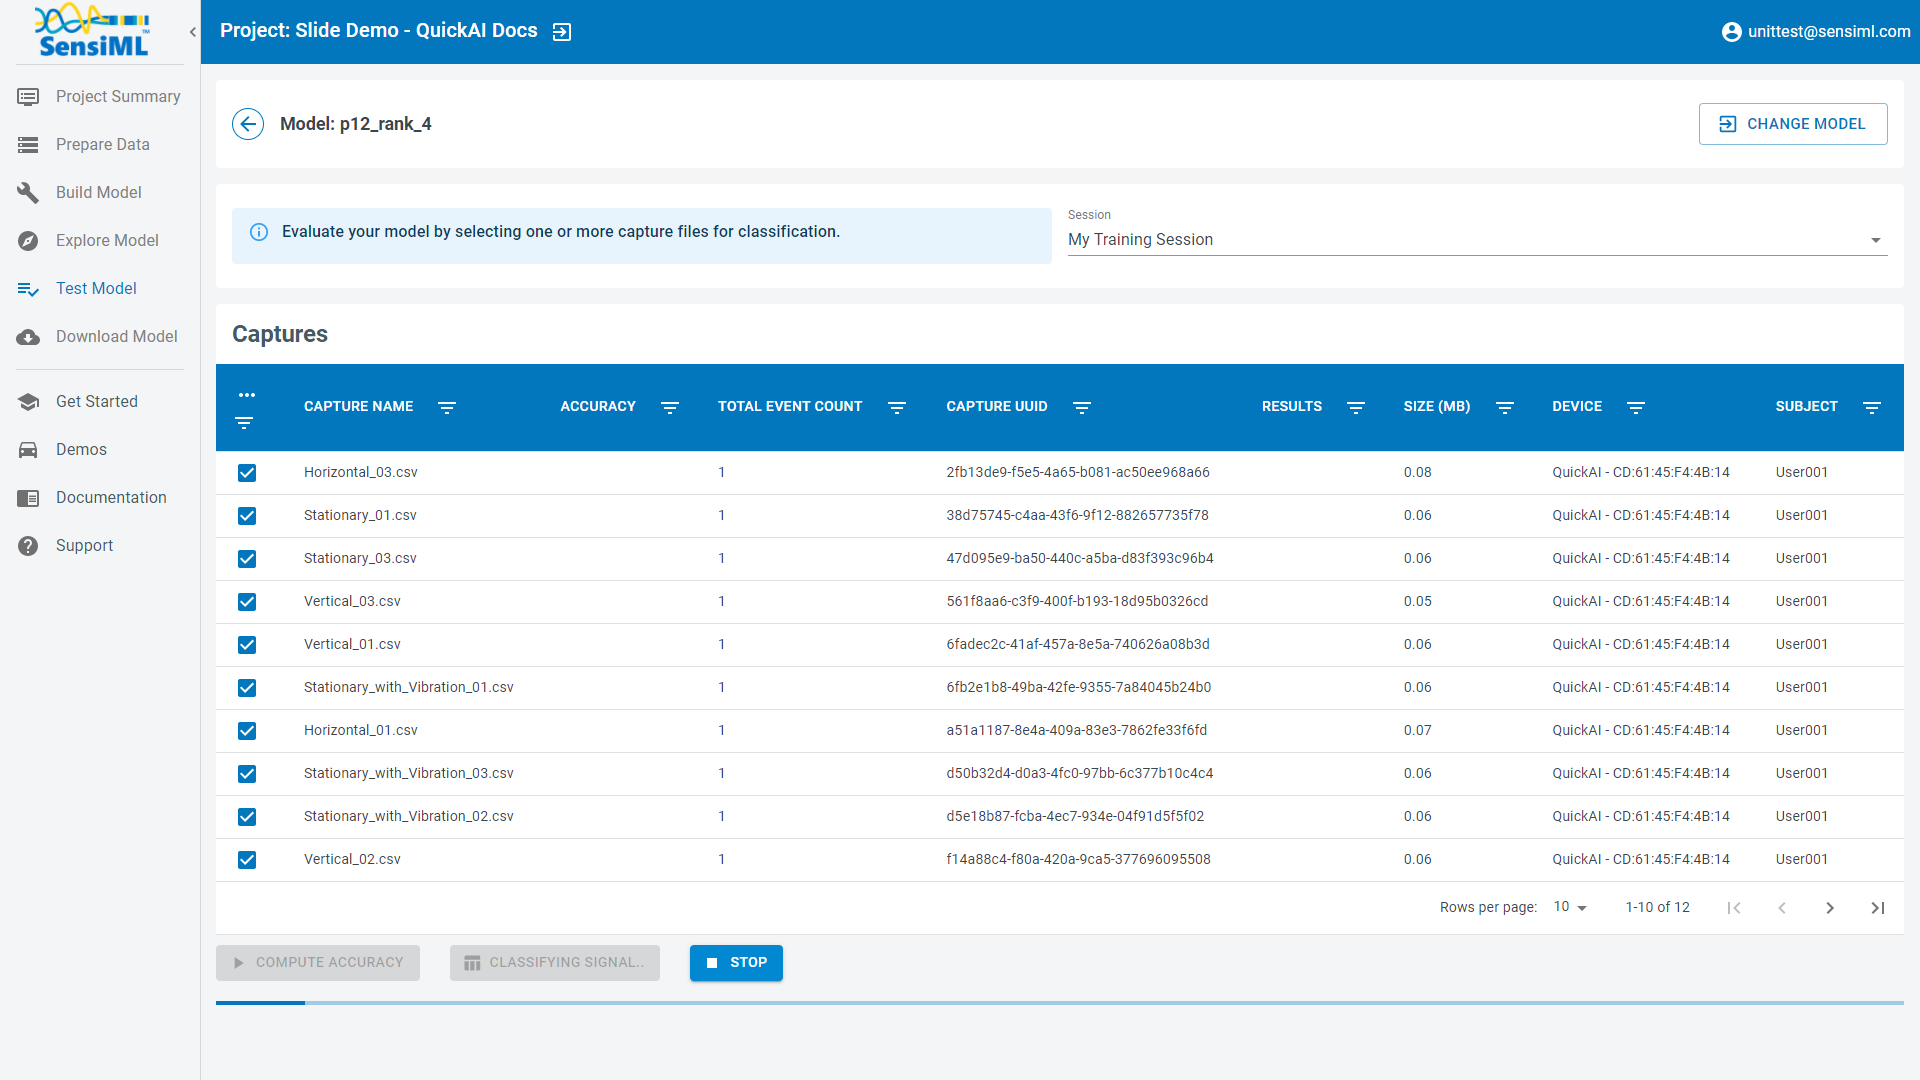Click the Stationary_with_Vibration_02.csv capture name
1920x1080 pixels.
(x=409, y=817)
